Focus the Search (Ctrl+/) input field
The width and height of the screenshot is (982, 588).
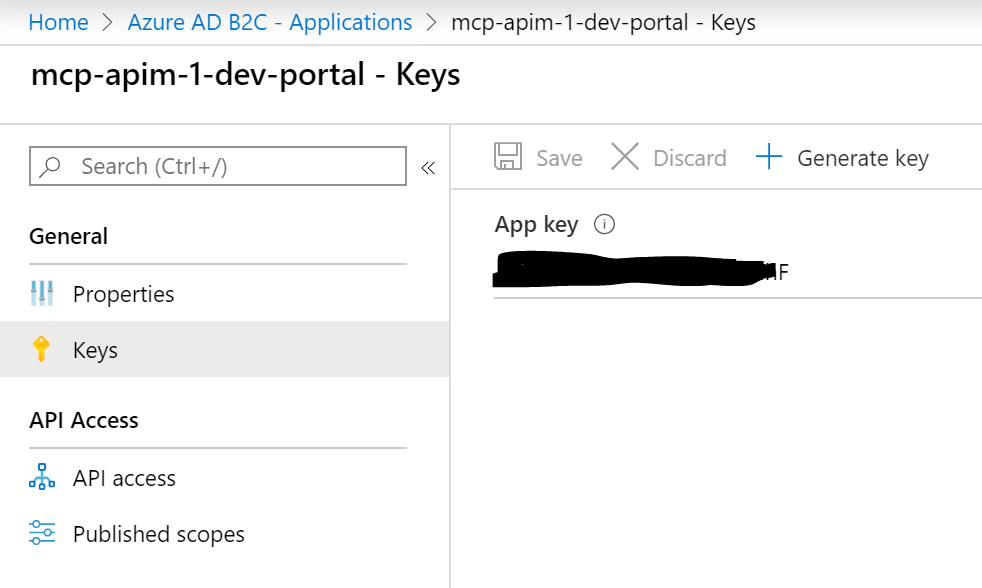coord(218,166)
